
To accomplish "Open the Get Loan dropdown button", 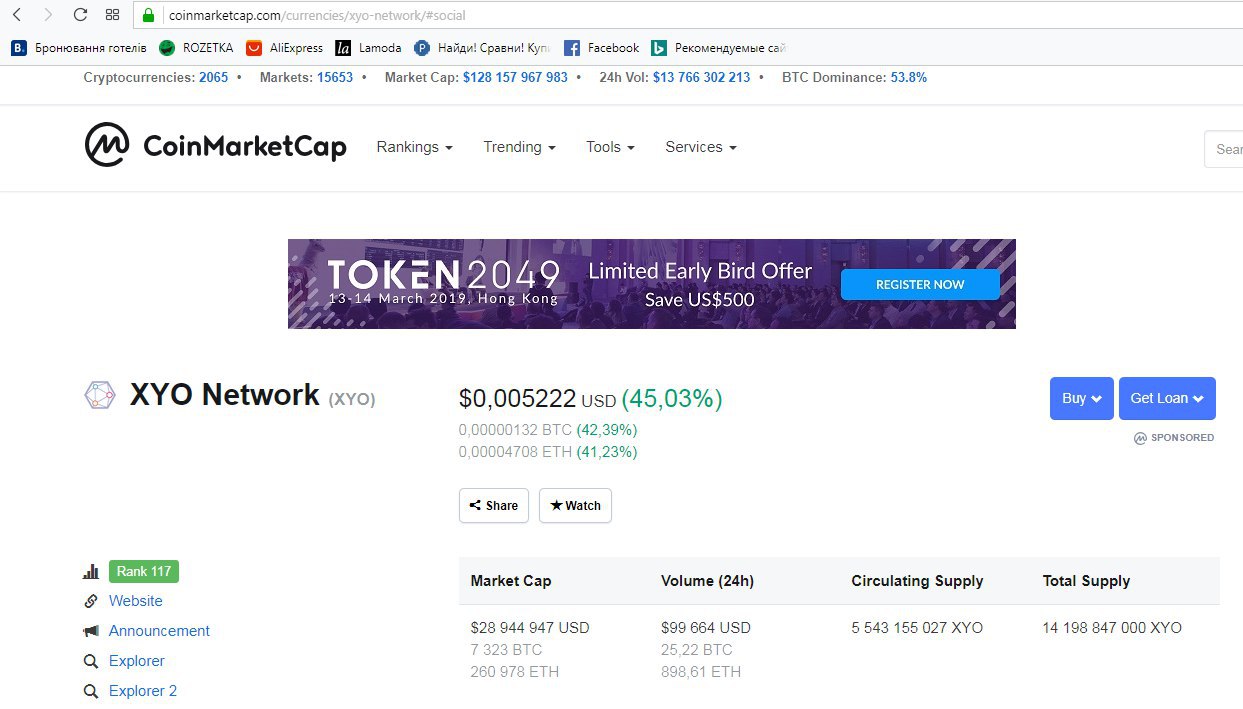I will 1167,398.
